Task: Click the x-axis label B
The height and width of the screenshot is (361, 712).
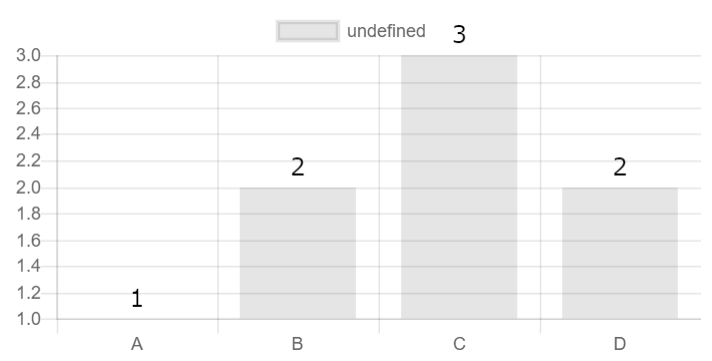Action: [297, 344]
